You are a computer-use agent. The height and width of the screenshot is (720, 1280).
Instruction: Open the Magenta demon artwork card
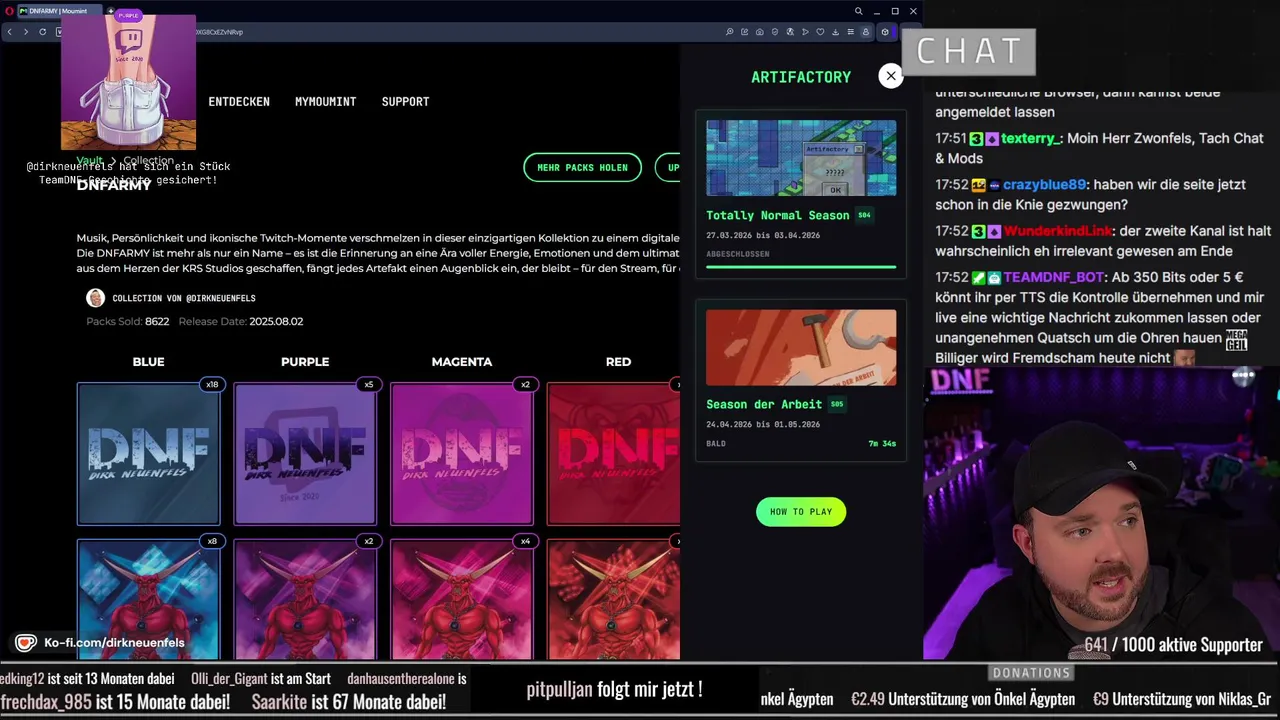462,600
